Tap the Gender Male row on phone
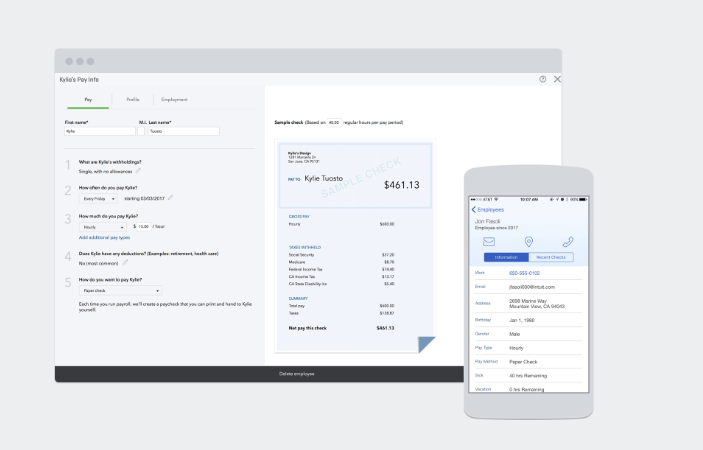The width and height of the screenshot is (703, 450). click(529, 334)
